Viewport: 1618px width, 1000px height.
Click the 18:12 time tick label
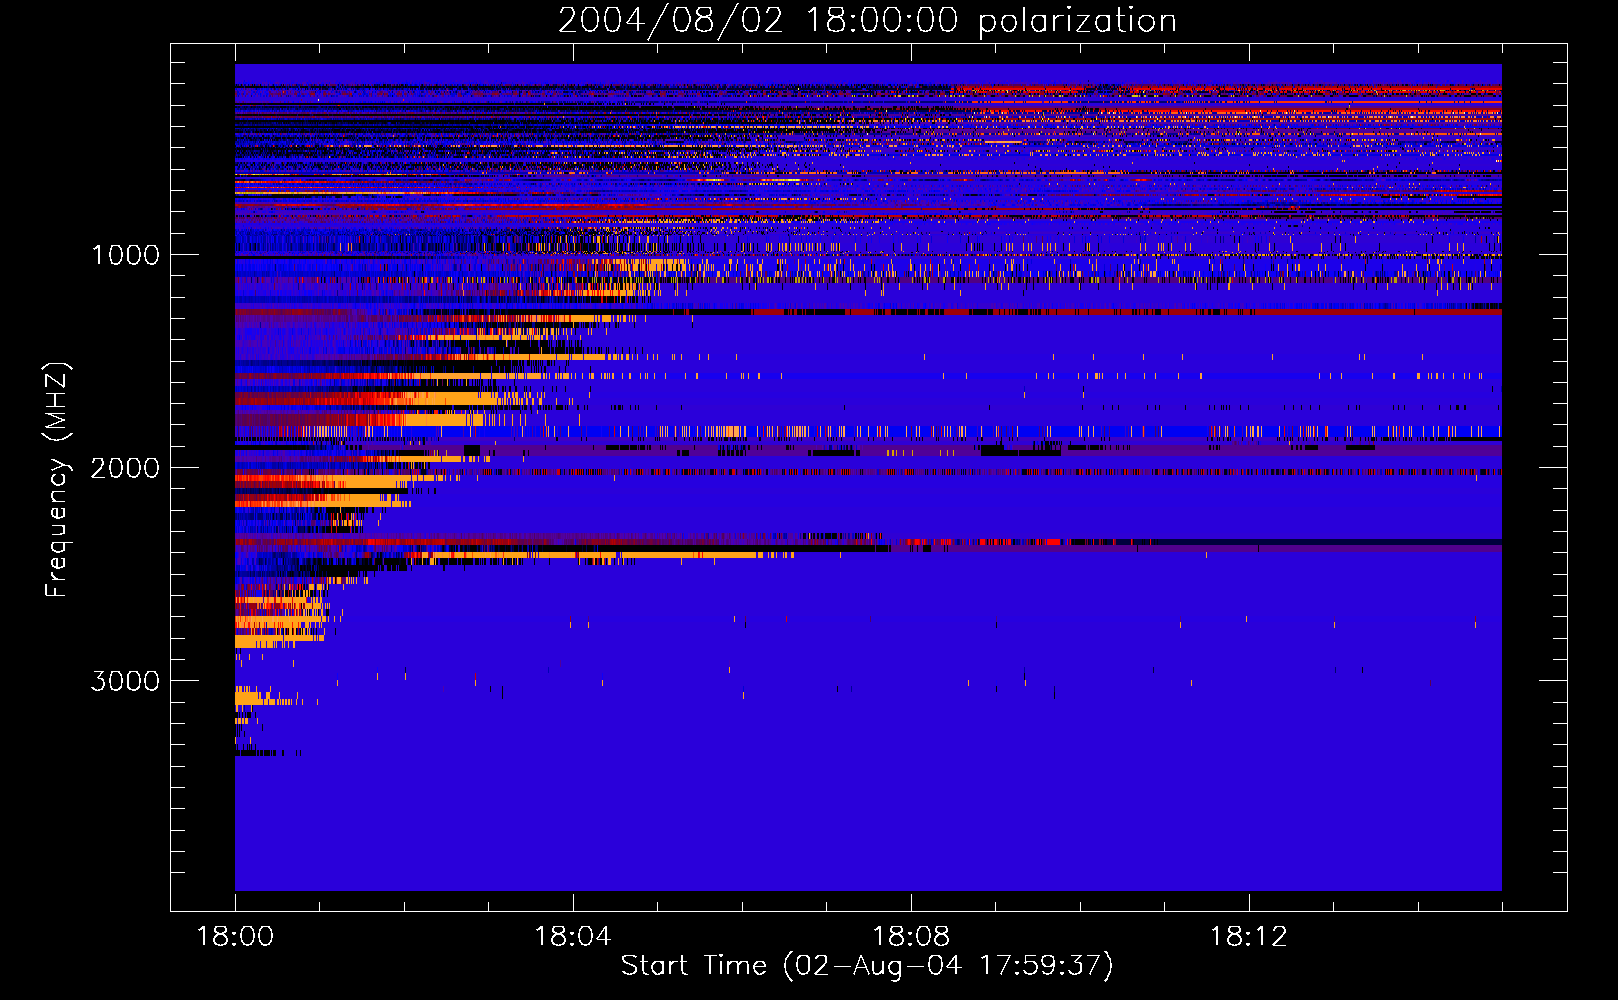point(1249,937)
